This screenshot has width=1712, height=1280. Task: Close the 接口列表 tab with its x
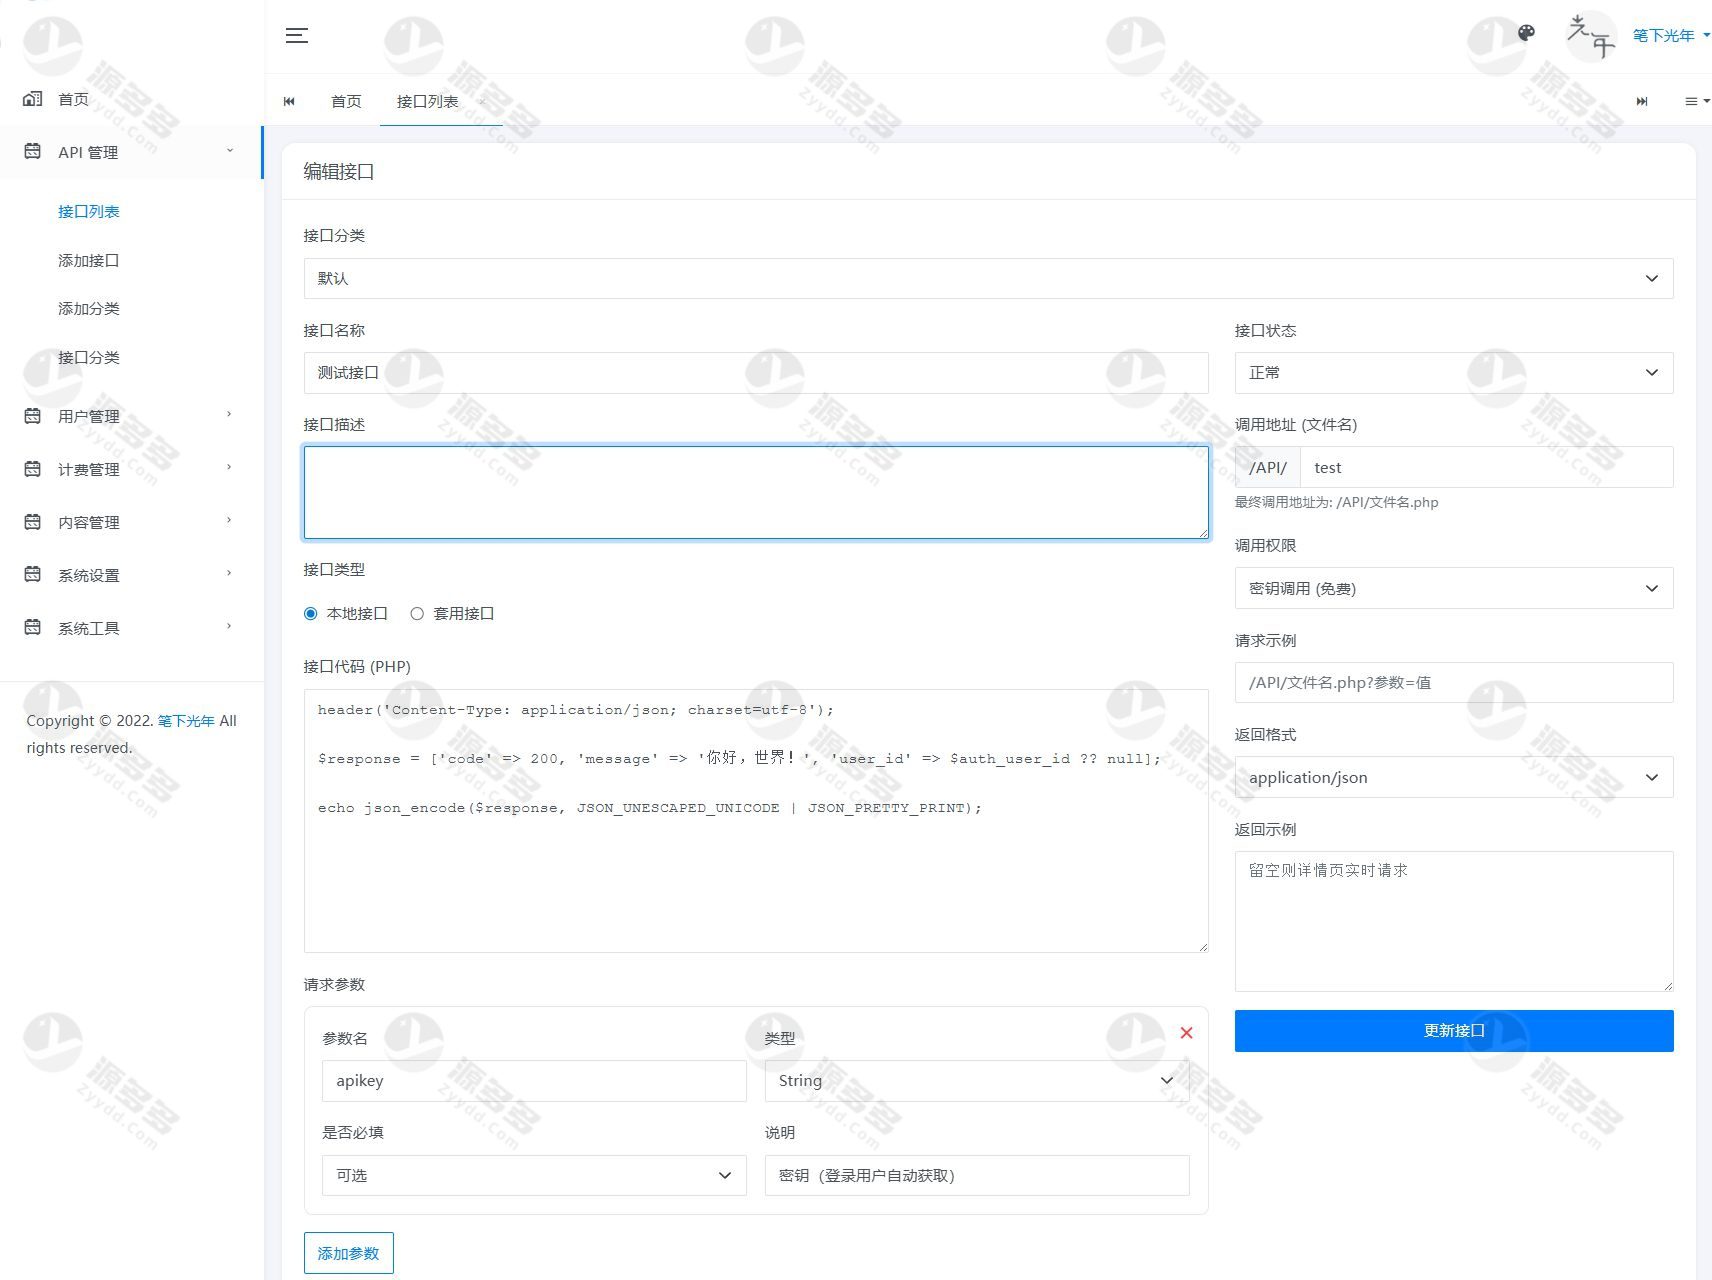(481, 102)
